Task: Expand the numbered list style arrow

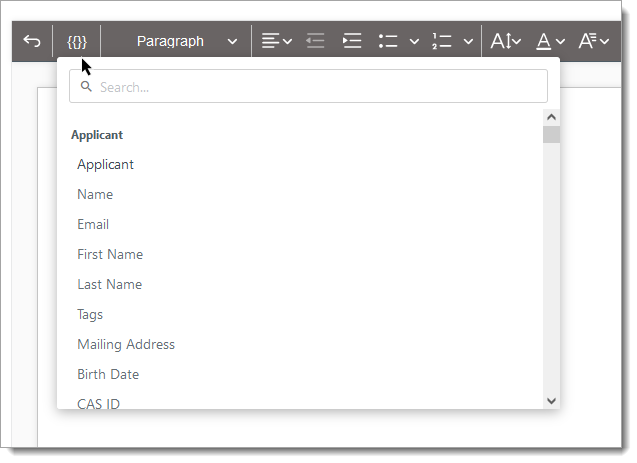Action: [468, 41]
